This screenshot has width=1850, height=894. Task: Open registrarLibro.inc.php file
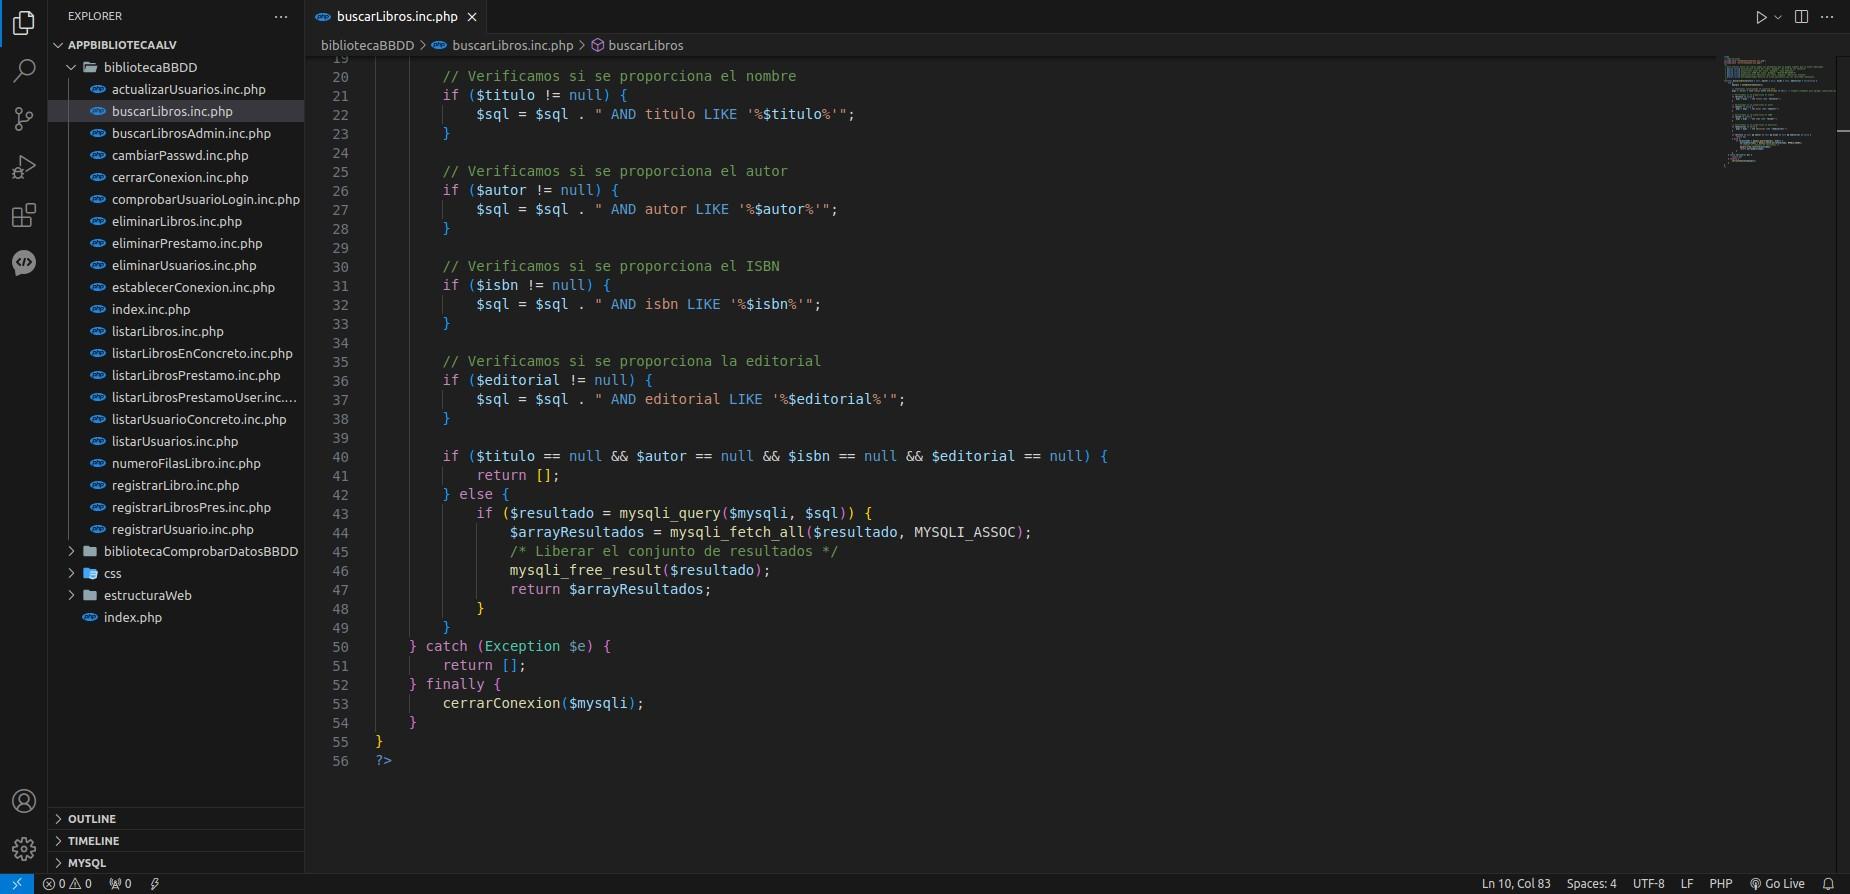176,485
